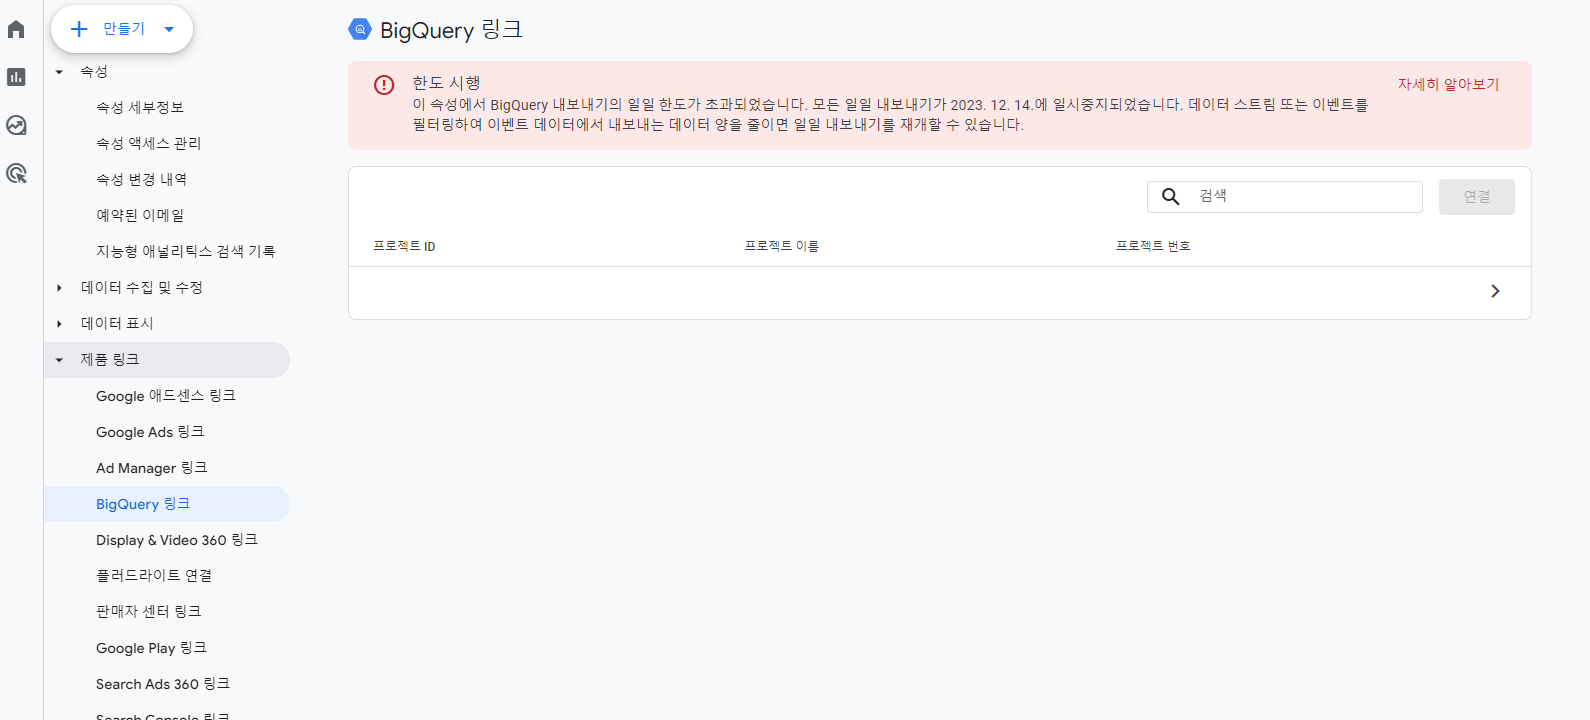This screenshot has width=1590, height=720.
Task: Click the magnifying glass search icon
Action: 1170,196
